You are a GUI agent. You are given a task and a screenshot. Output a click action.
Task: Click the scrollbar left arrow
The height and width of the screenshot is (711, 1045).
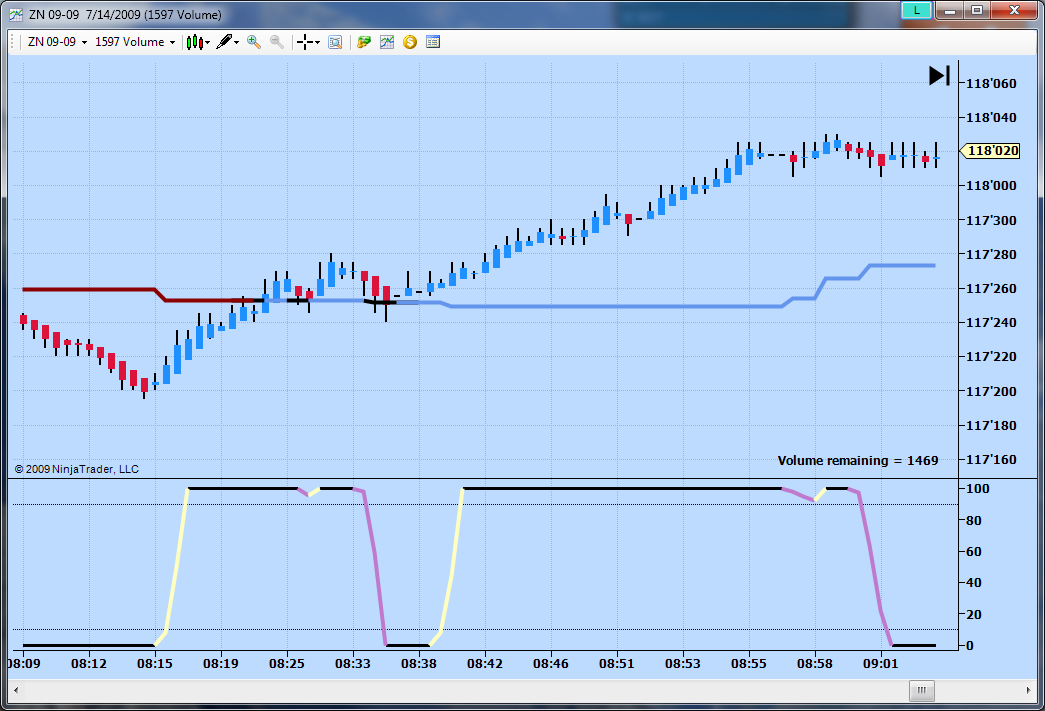(x=16, y=690)
